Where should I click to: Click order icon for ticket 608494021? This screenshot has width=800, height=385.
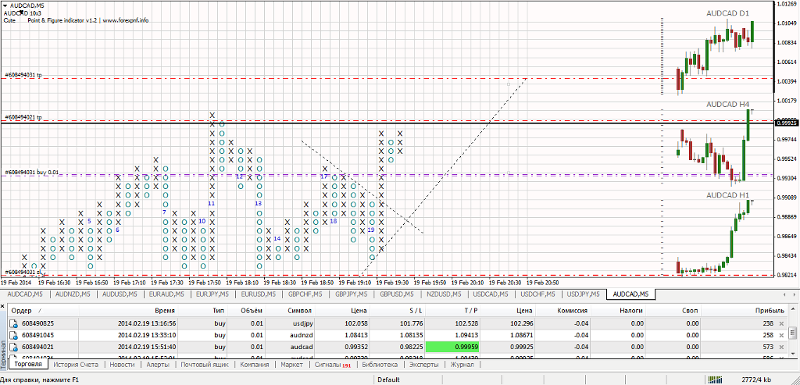(14, 347)
